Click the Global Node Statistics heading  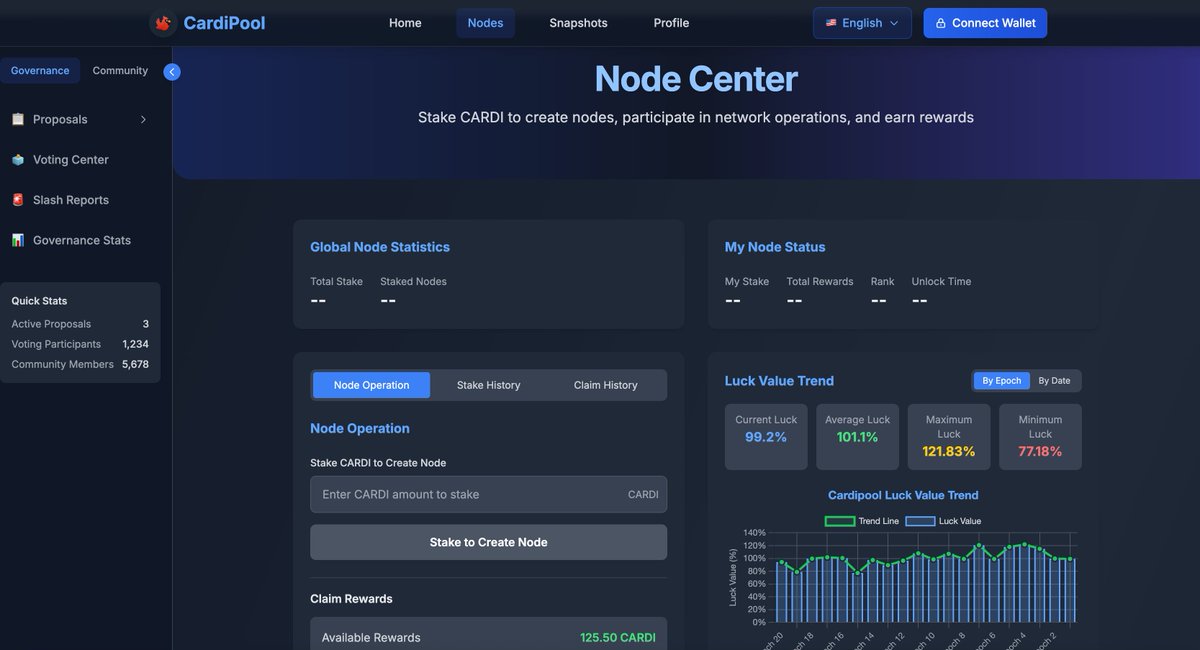pyautogui.click(x=380, y=247)
